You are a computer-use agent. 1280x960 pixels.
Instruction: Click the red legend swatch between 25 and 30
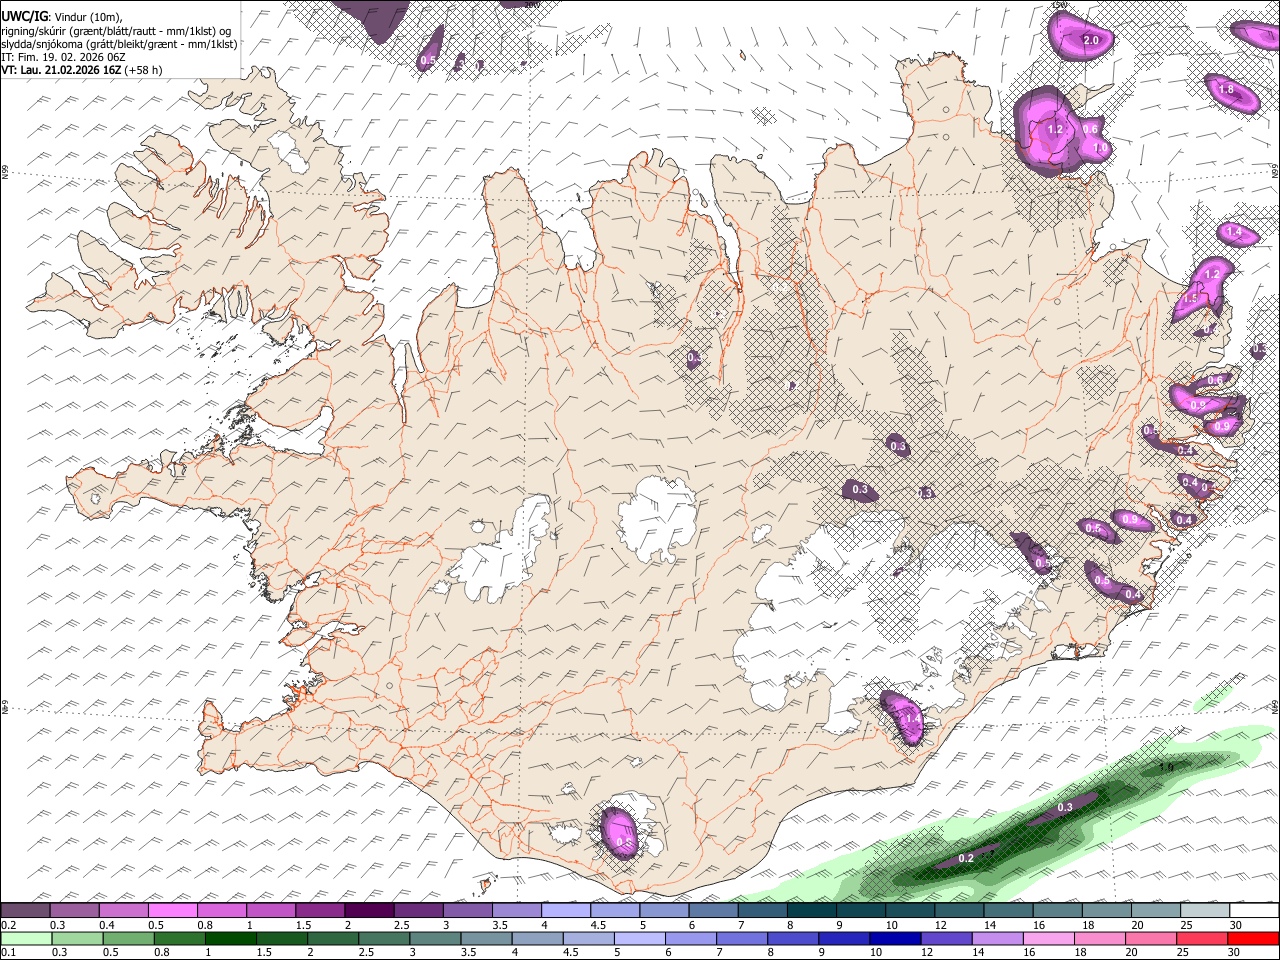pyautogui.click(x=1204, y=938)
